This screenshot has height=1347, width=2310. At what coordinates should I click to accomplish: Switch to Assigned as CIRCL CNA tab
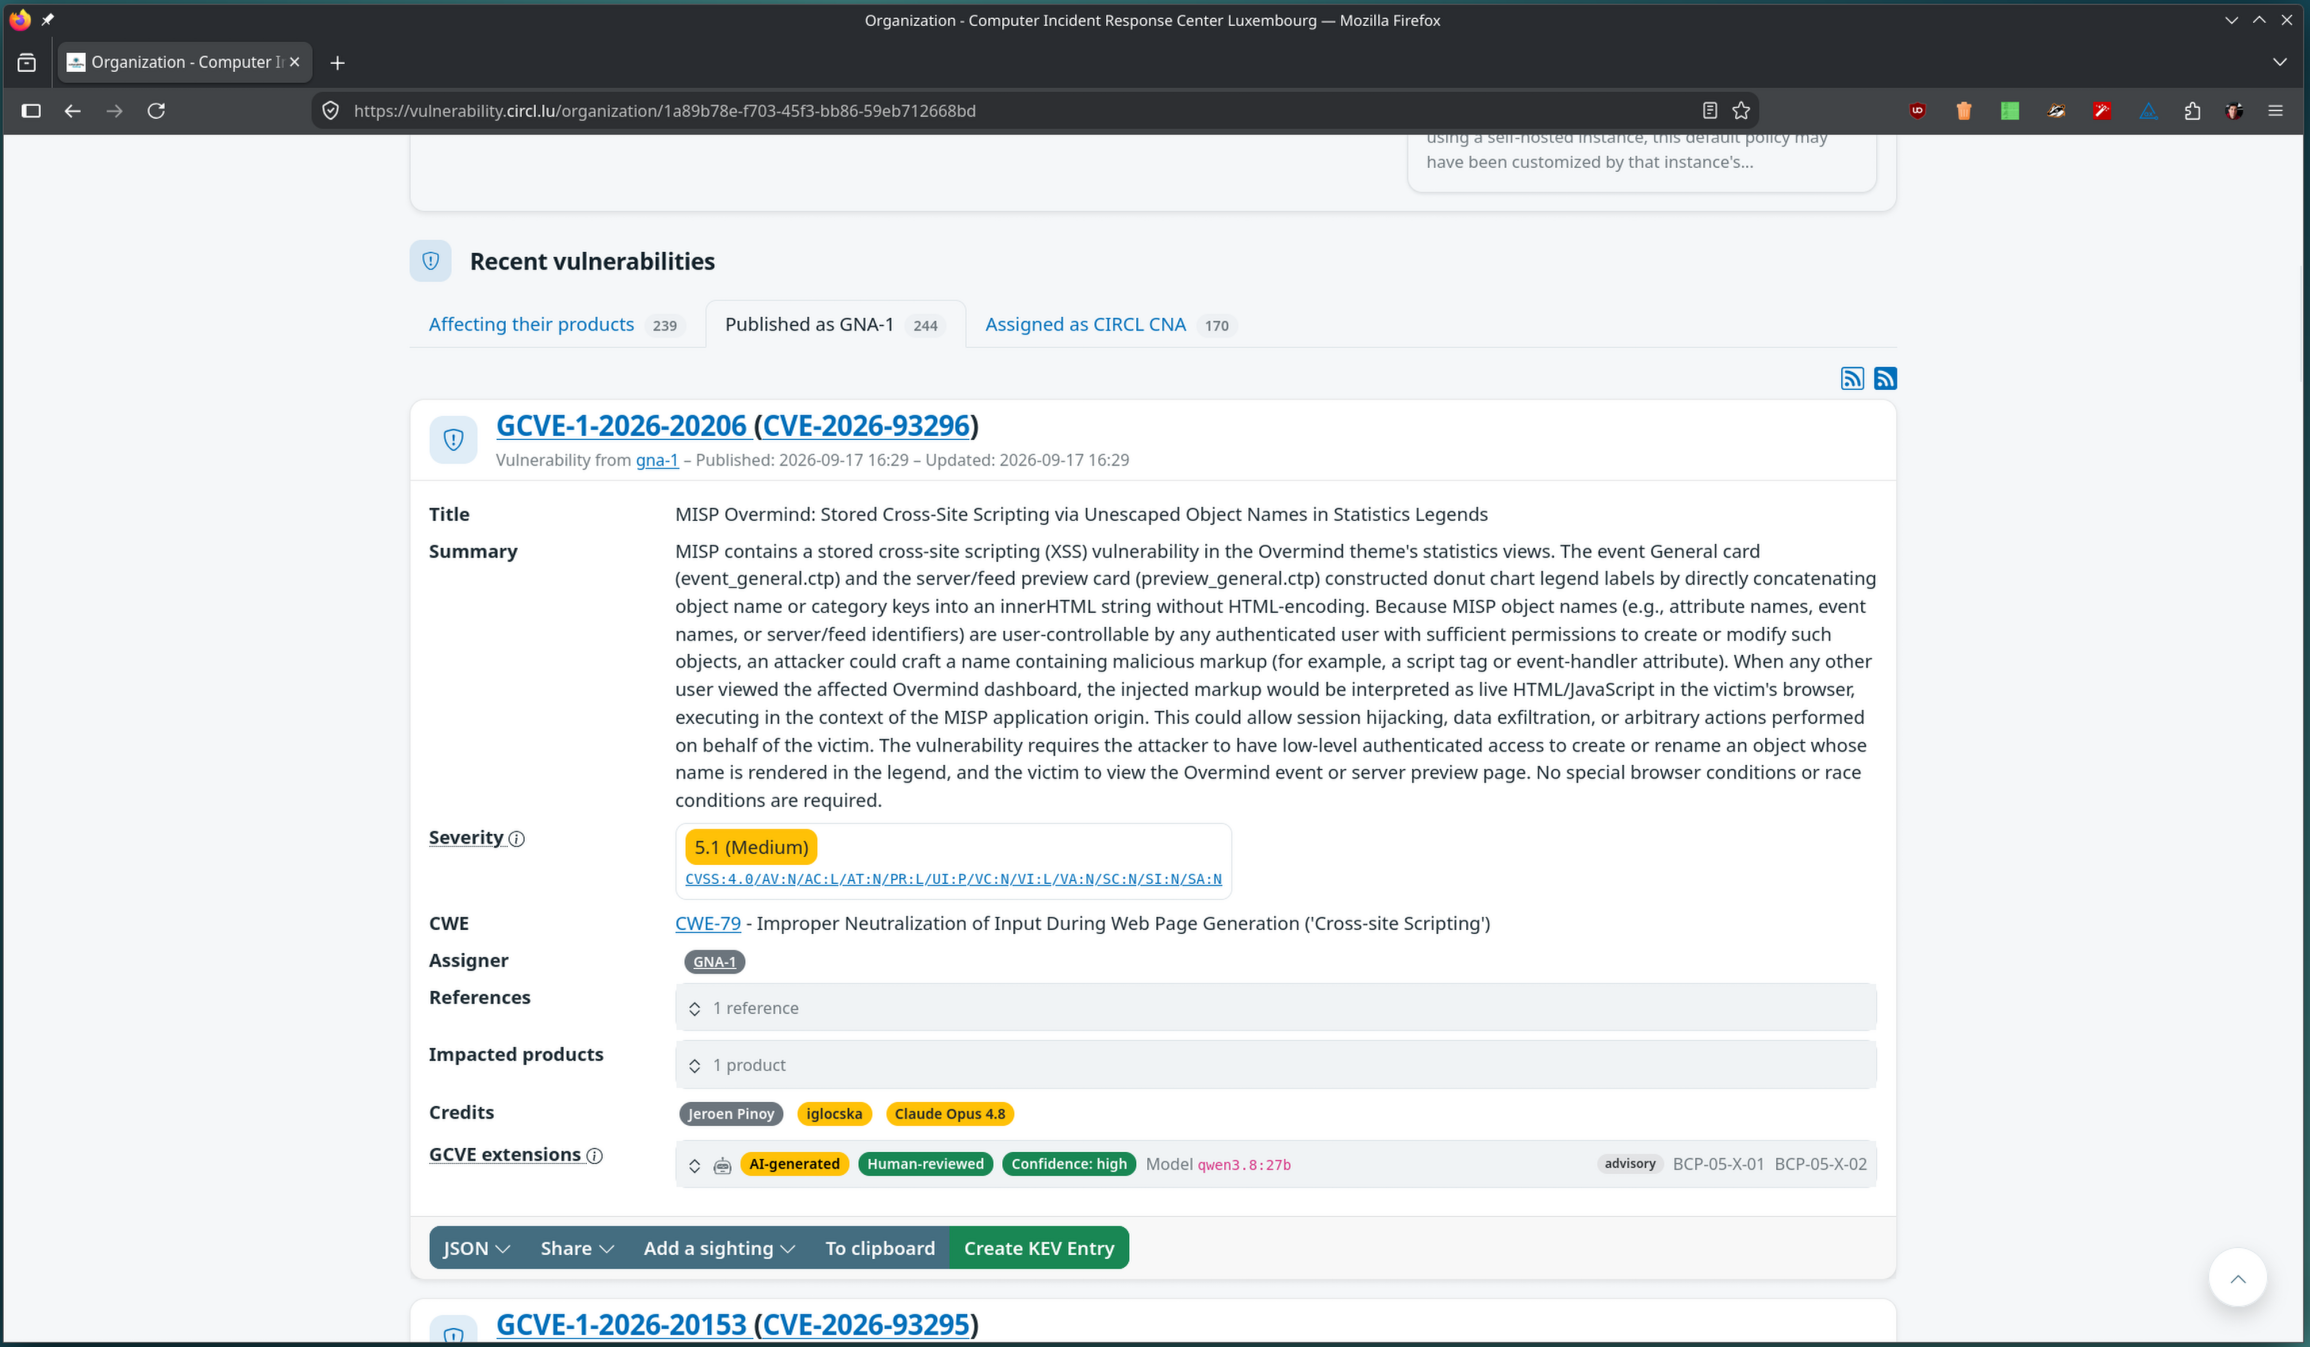1110,324
